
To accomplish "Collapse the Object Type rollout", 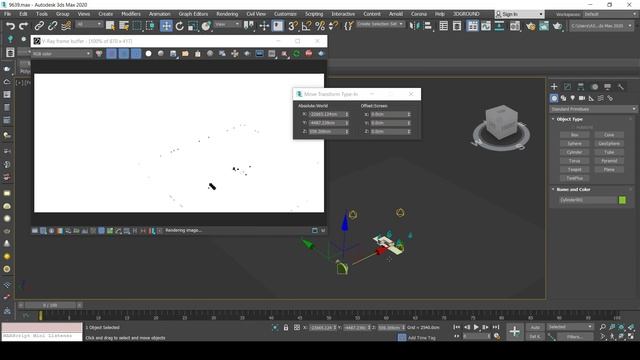I will [x=568, y=119].
